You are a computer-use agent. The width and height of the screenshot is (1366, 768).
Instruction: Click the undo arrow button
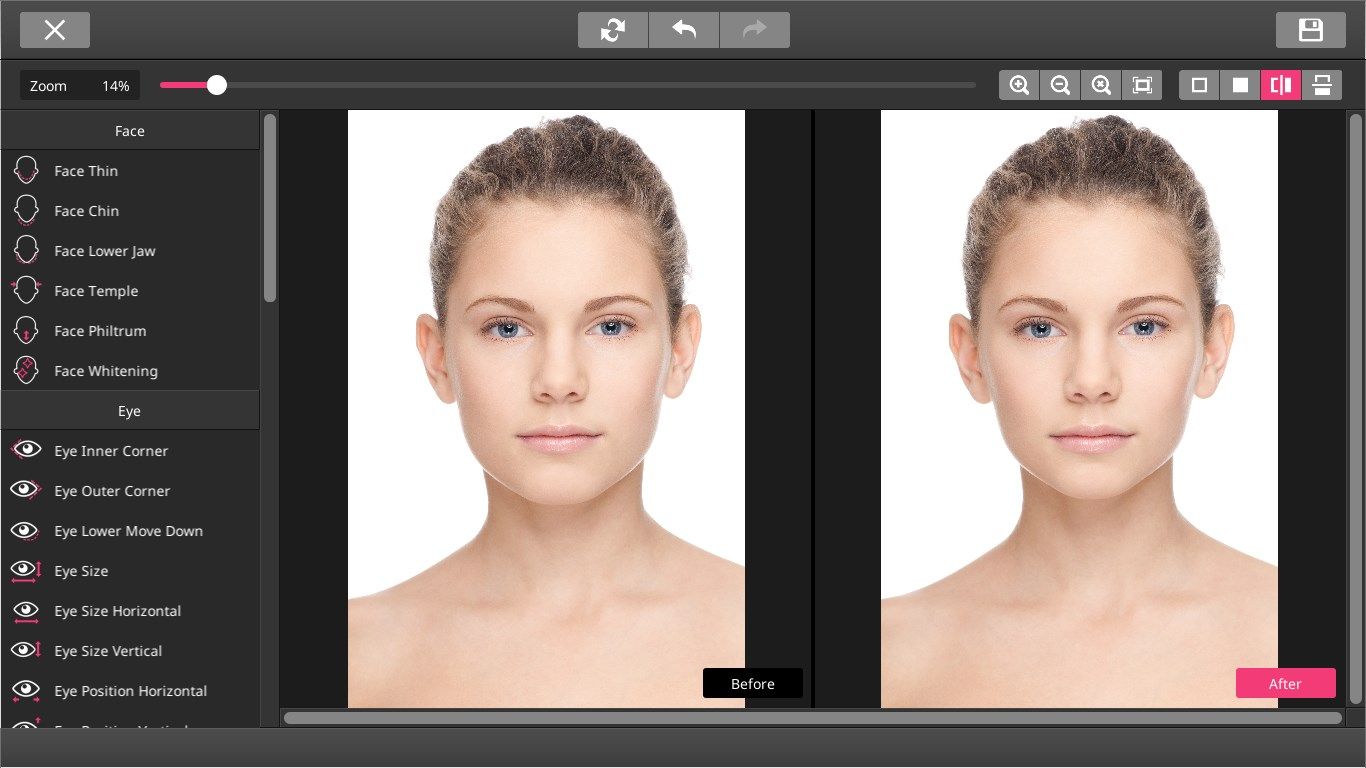click(684, 30)
